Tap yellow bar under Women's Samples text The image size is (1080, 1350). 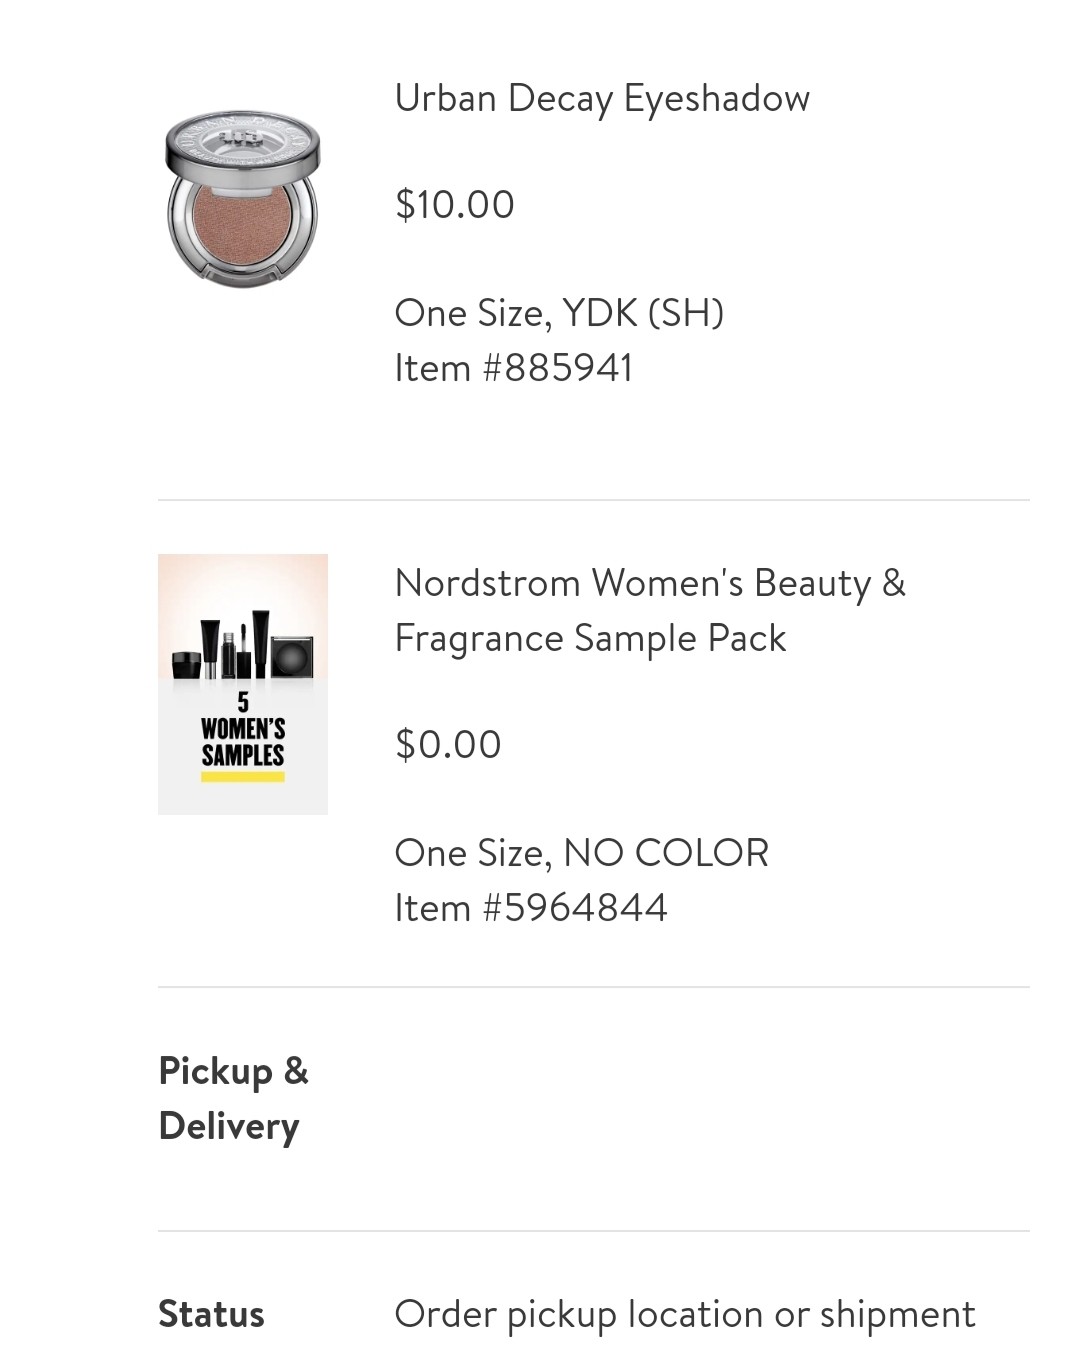pos(243,776)
